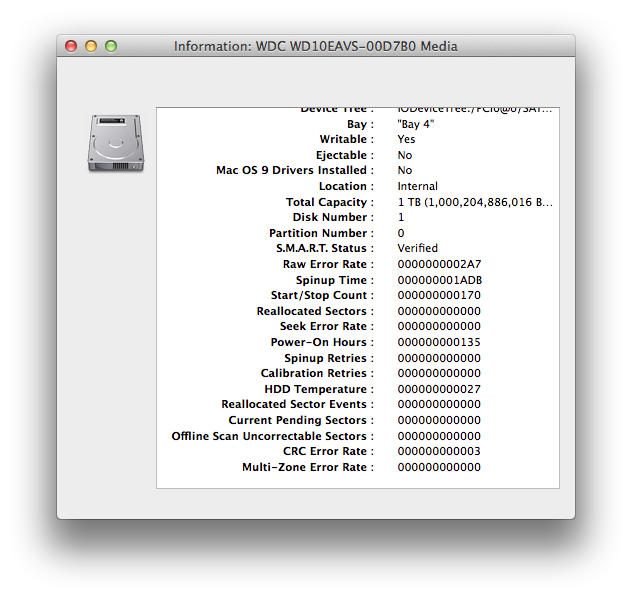Viewport: 632px width, 598px height.
Task: Select the zero value beside Seek Error Rate
Action: [439, 326]
